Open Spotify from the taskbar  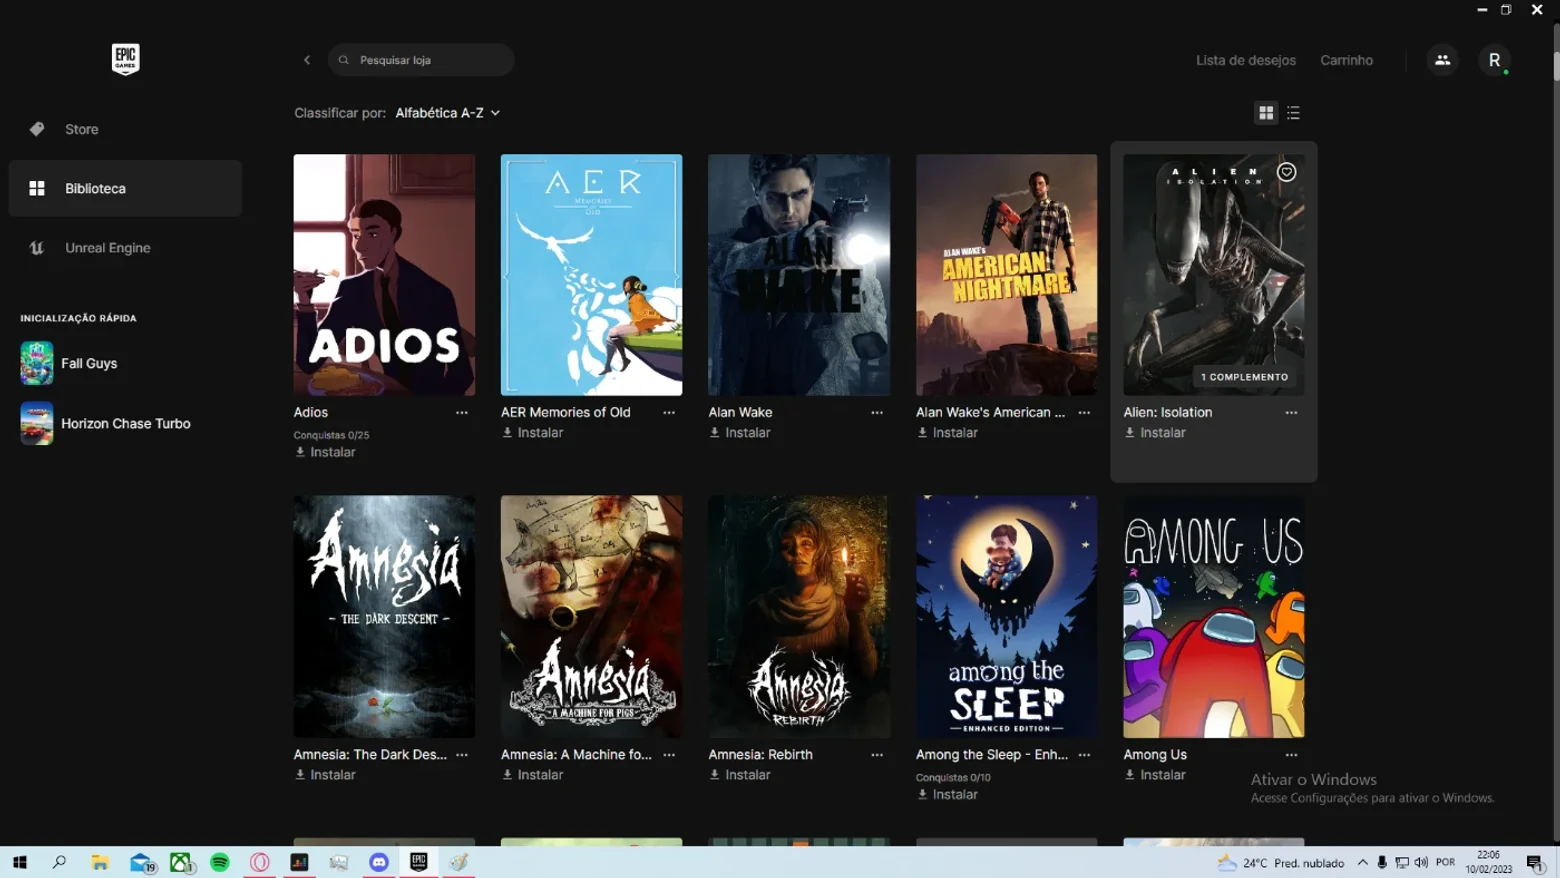[x=220, y=862]
